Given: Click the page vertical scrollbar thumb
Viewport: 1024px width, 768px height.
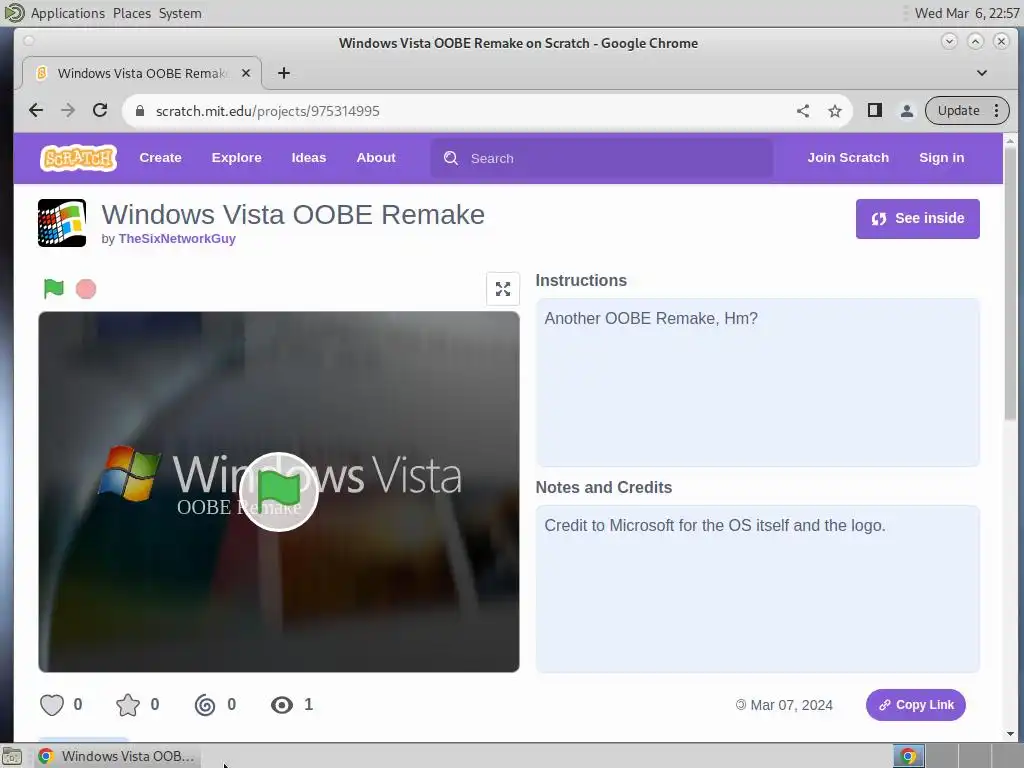Looking at the screenshot, I should (1010, 284).
